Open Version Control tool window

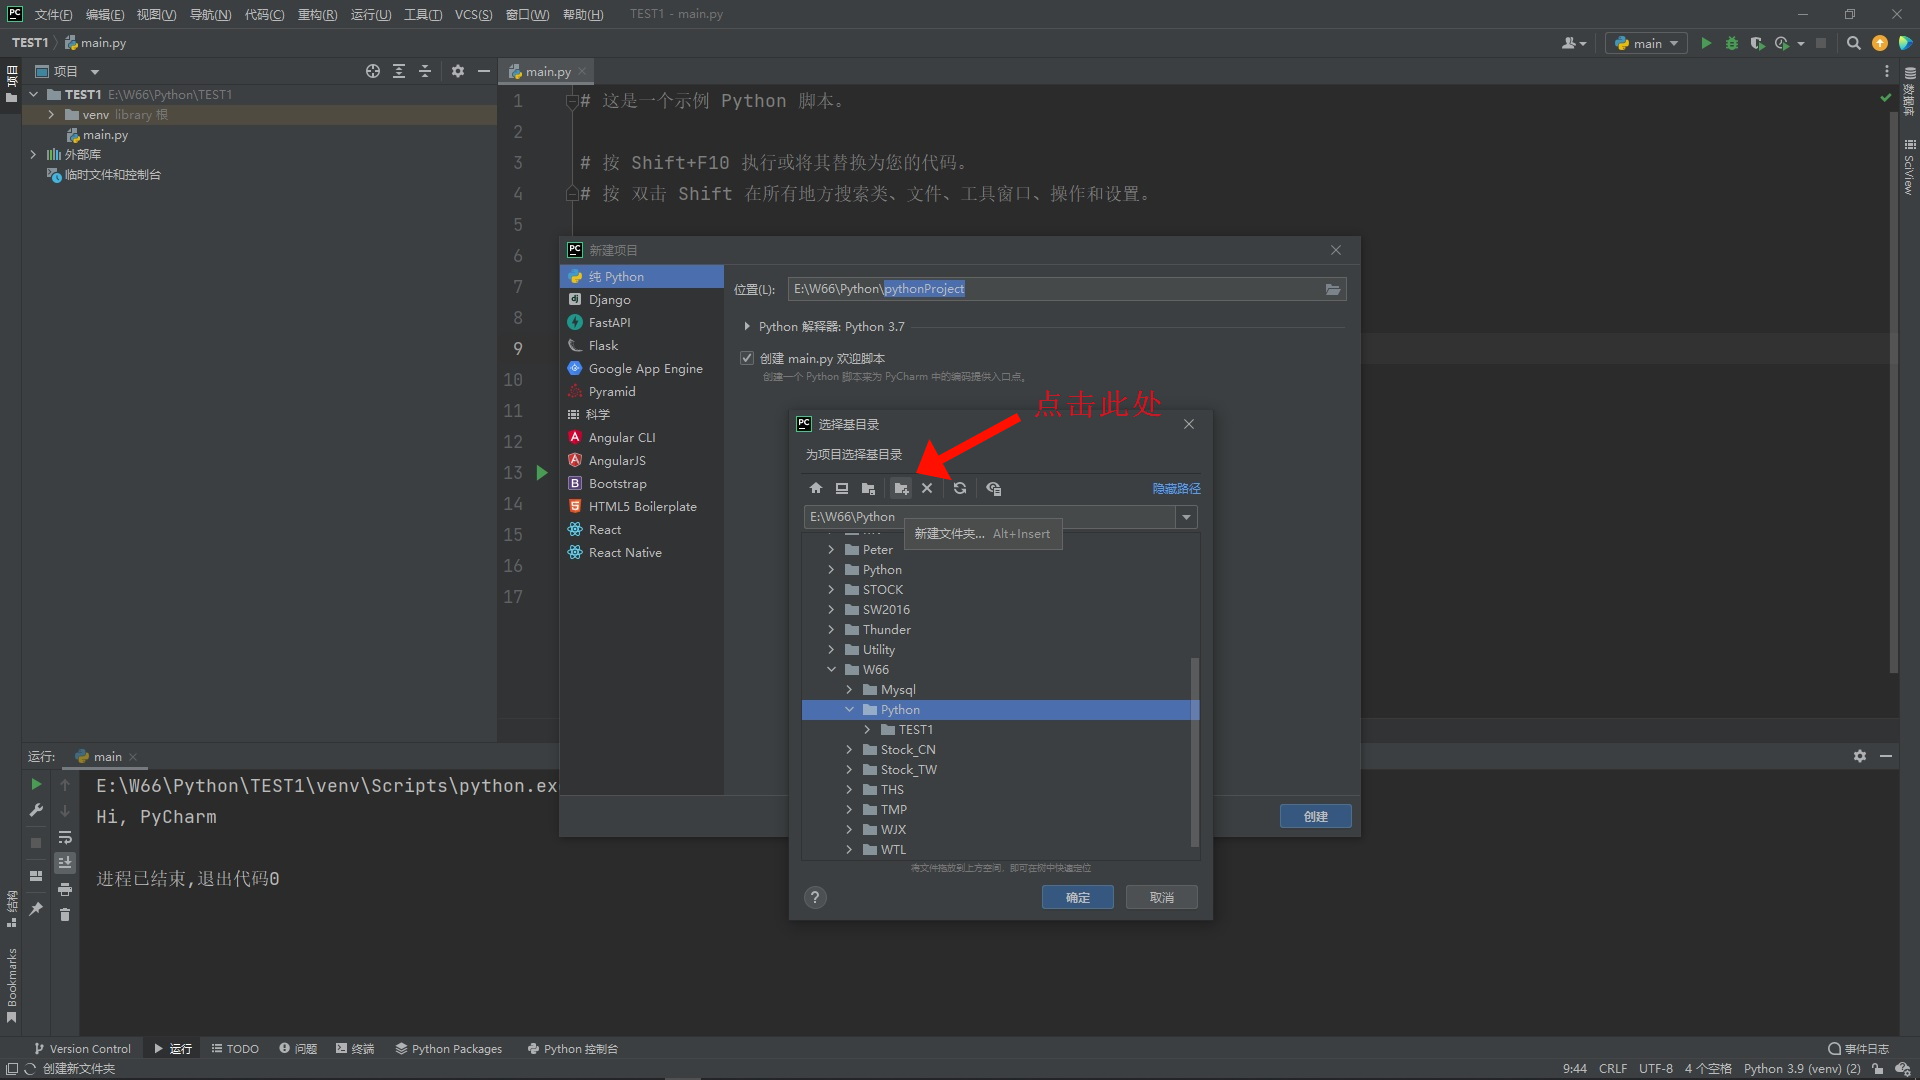82,1048
